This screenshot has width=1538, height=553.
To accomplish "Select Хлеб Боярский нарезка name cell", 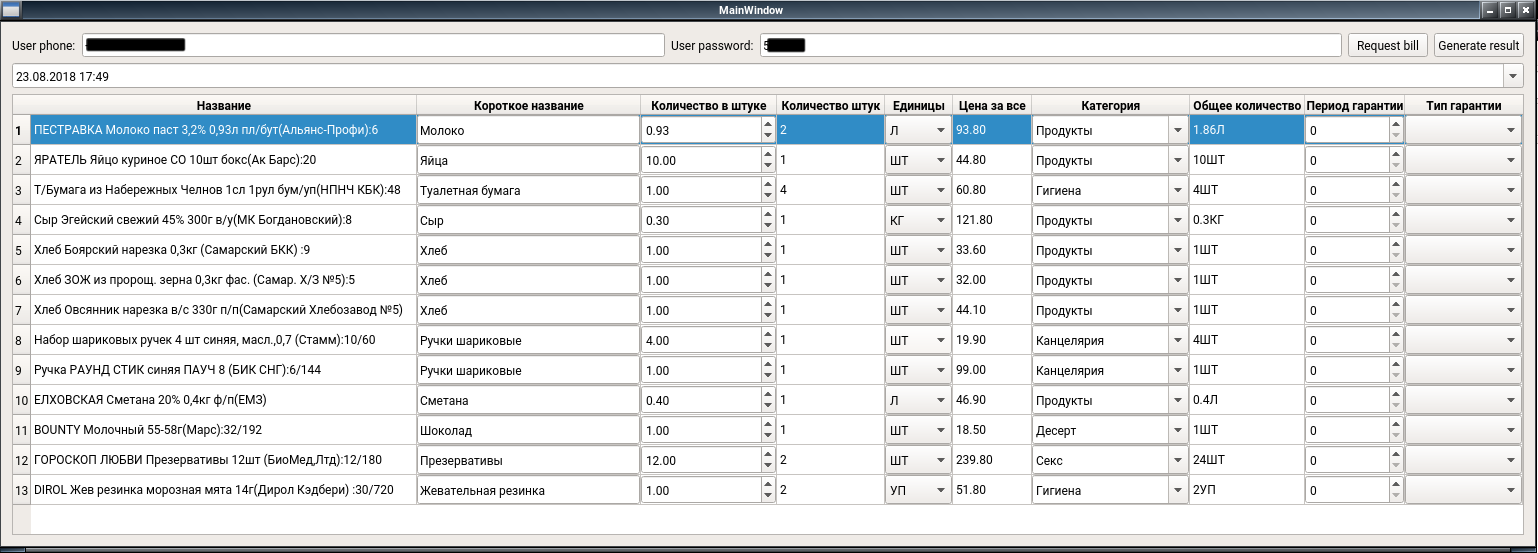I will coord(223,250).
